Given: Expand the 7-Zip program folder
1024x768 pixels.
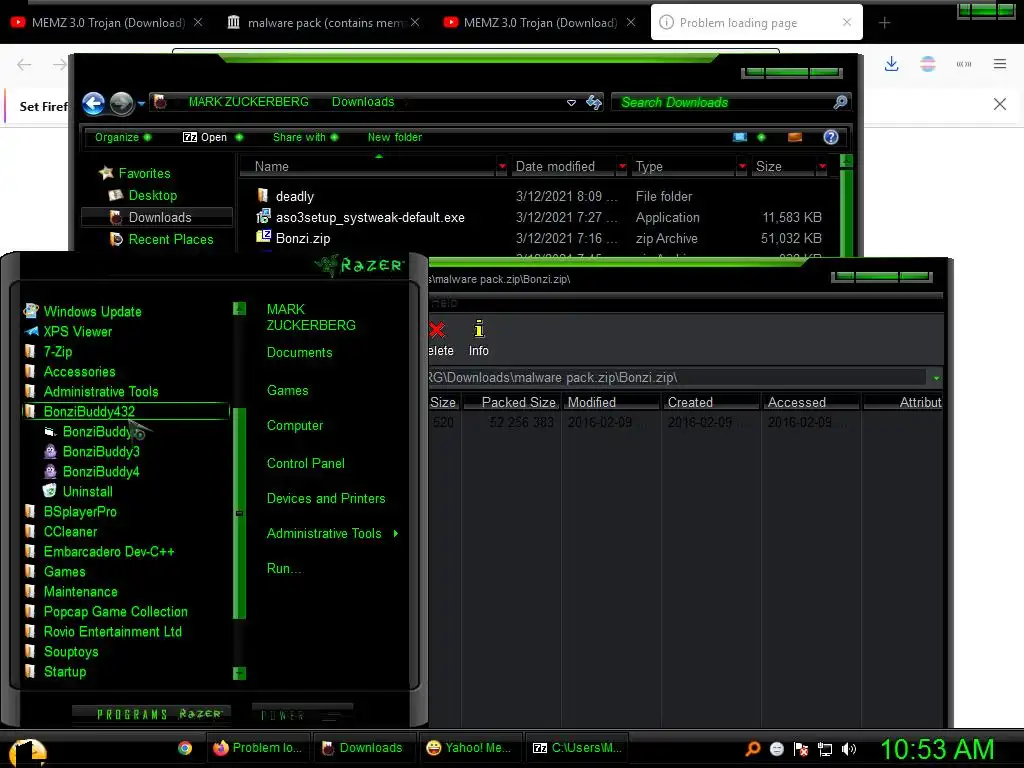Looking at the screenshot, I should (57, 351).
